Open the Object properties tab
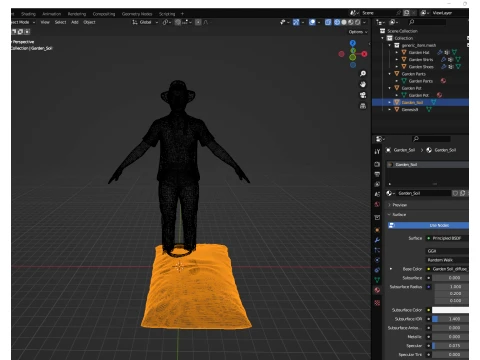Screen dimensions: 480x360 pyautogui.click(x=377, y=230)
